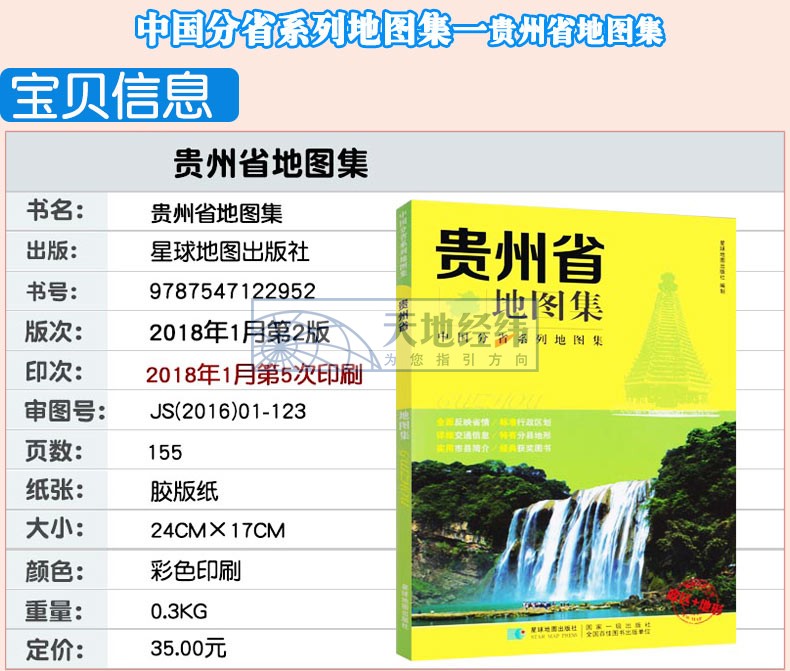The height and width of the screenshot is (671, 790).
Task: Click the book spine of the atlas
Action: pos(404,430)
